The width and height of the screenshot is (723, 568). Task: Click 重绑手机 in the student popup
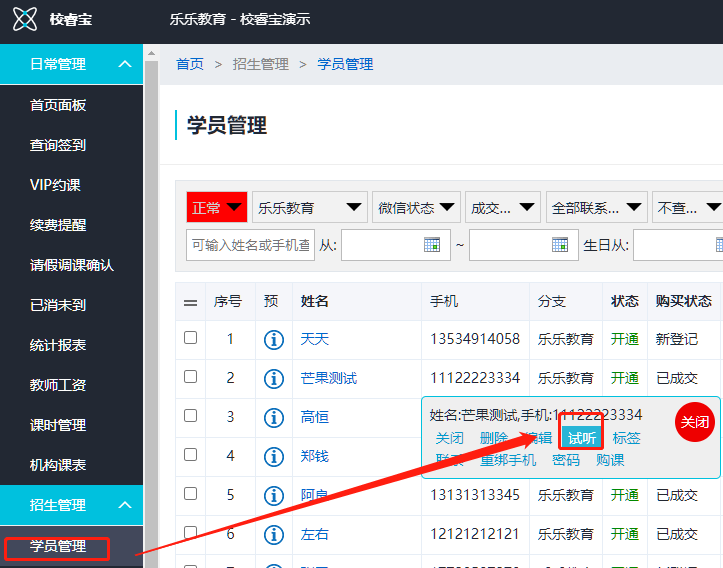coord(508,460)
